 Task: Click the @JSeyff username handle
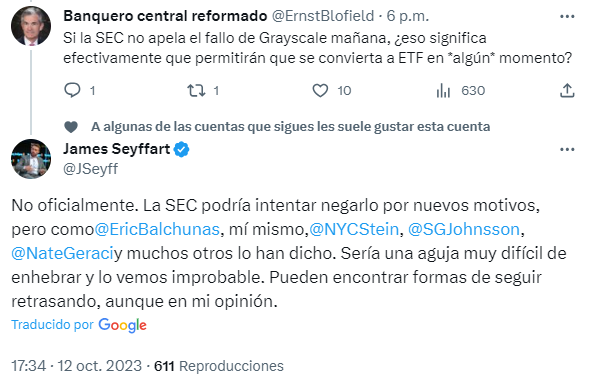click(x=90, y=169)
